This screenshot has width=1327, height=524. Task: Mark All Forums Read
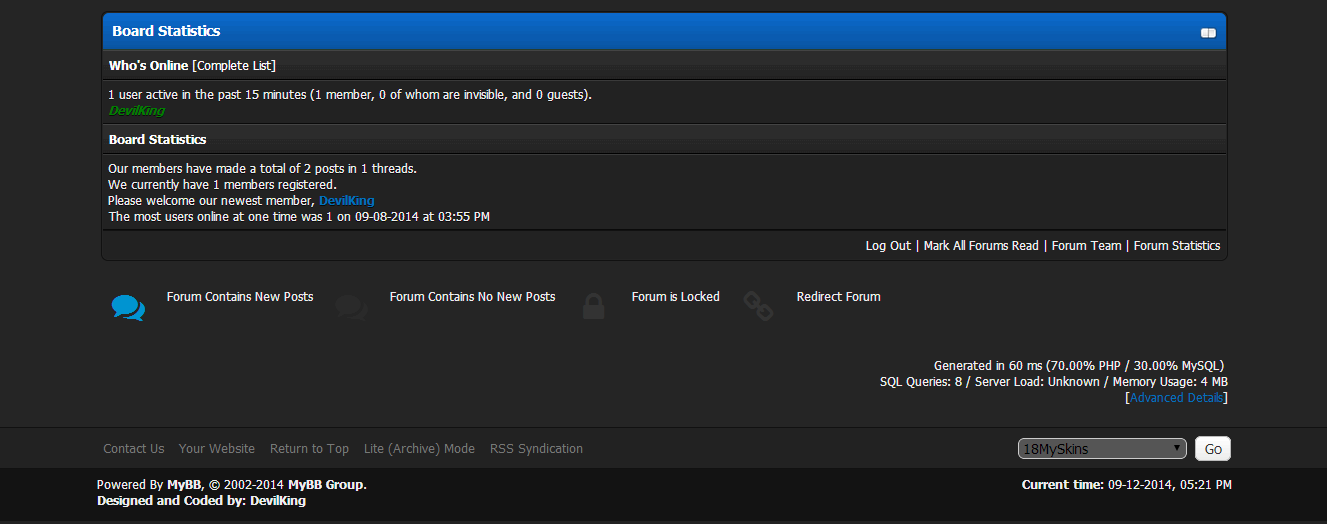point(981,246)
